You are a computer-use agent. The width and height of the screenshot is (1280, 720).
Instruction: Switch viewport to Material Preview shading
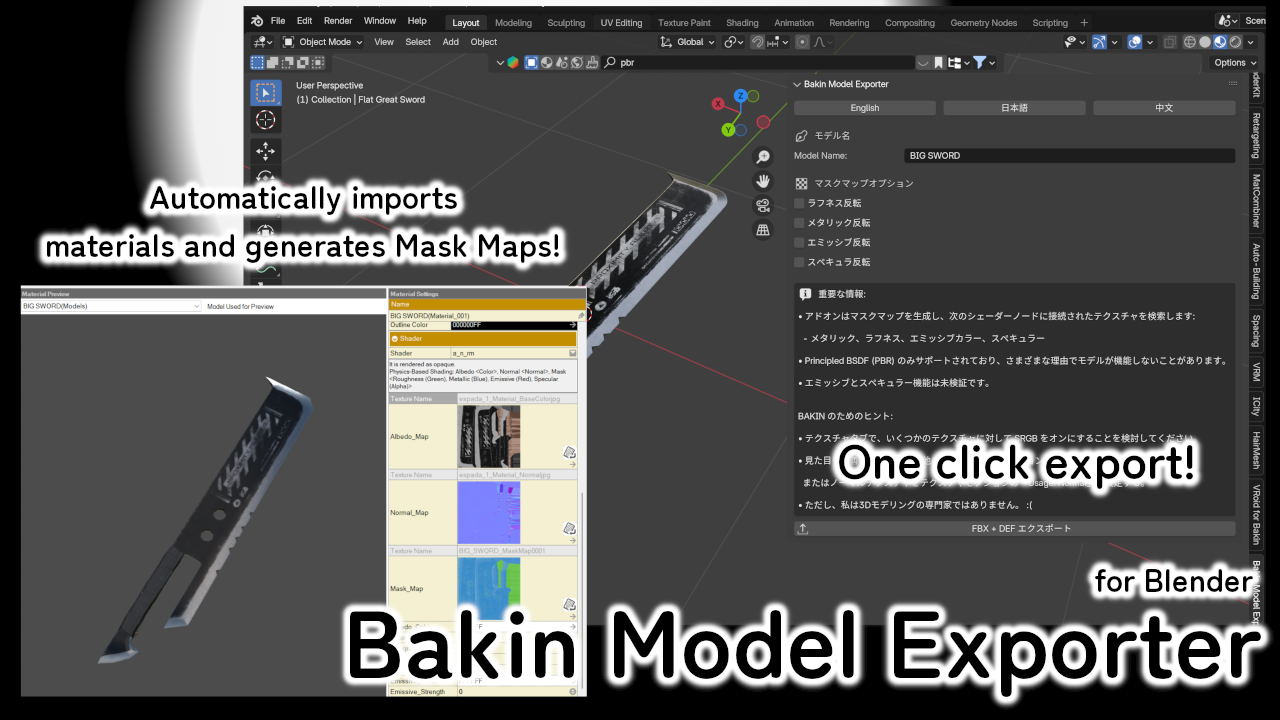click(1220, 42)
